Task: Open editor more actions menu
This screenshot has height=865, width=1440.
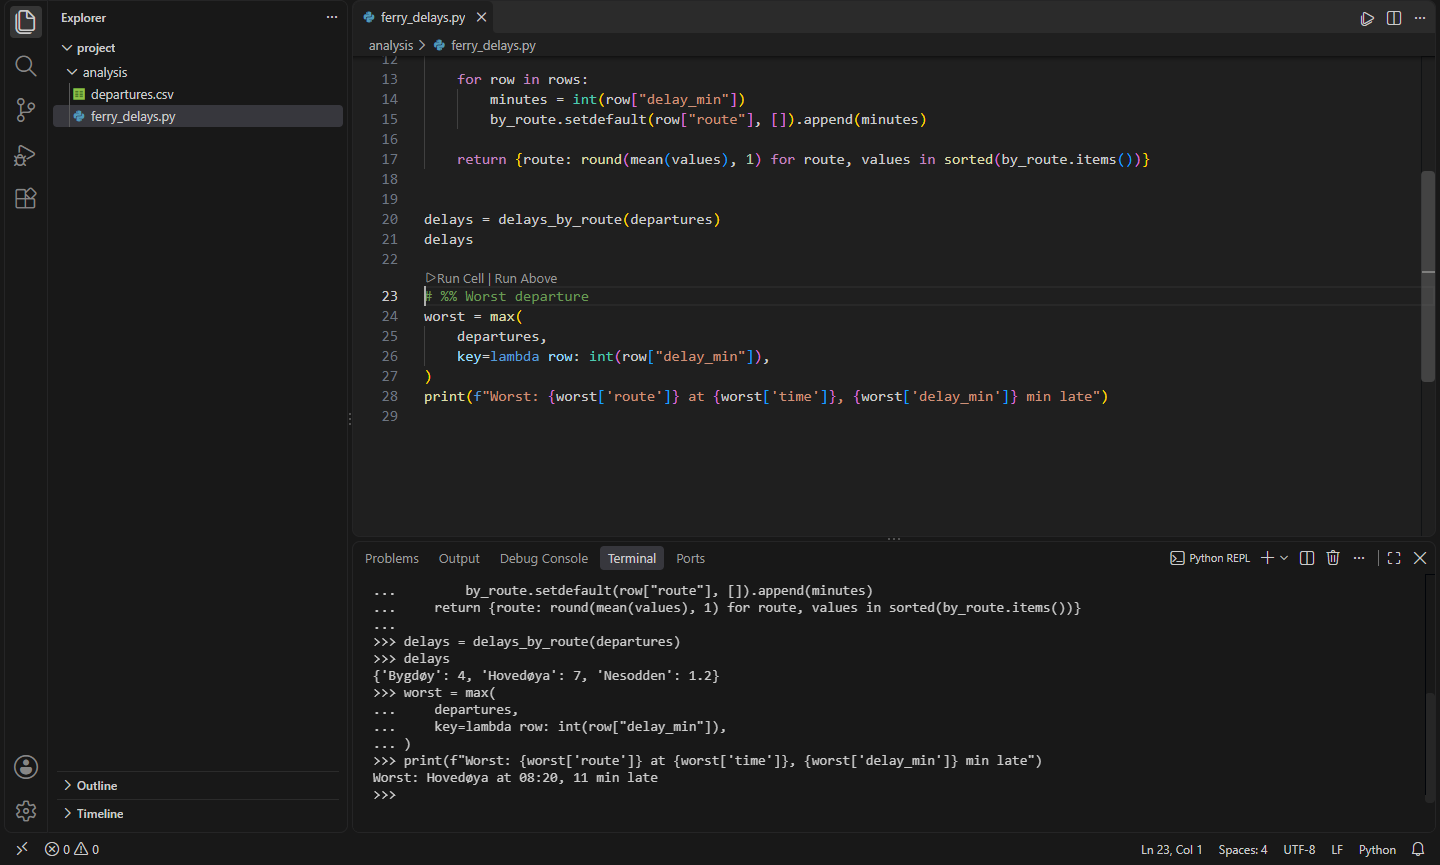Action: coord(1420,18)
